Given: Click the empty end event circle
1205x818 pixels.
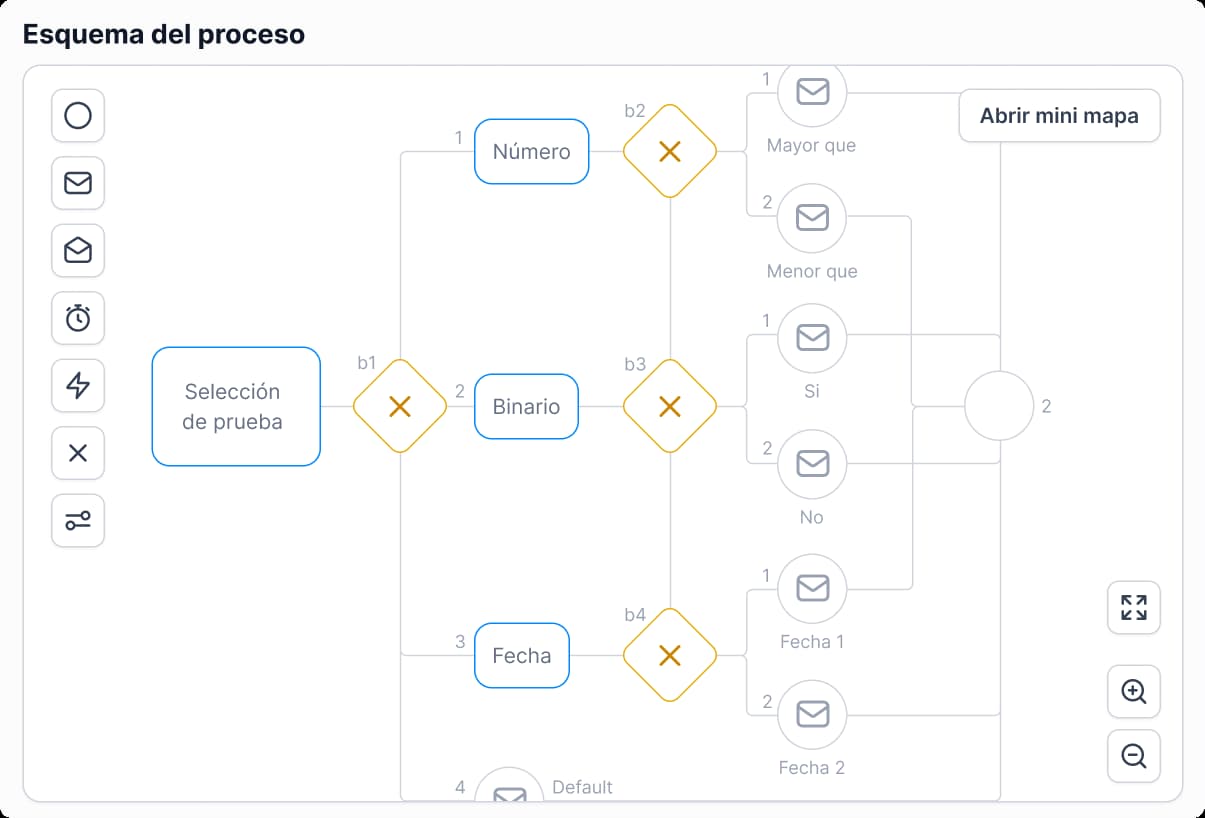Looking at the screenshot, I should click(998, 406).
